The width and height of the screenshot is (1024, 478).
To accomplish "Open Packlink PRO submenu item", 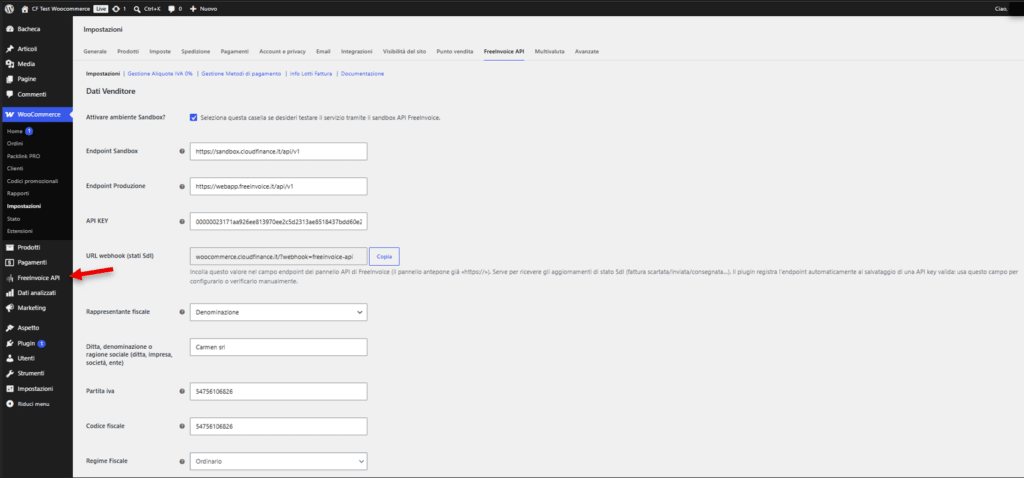I will pos(24,156).
